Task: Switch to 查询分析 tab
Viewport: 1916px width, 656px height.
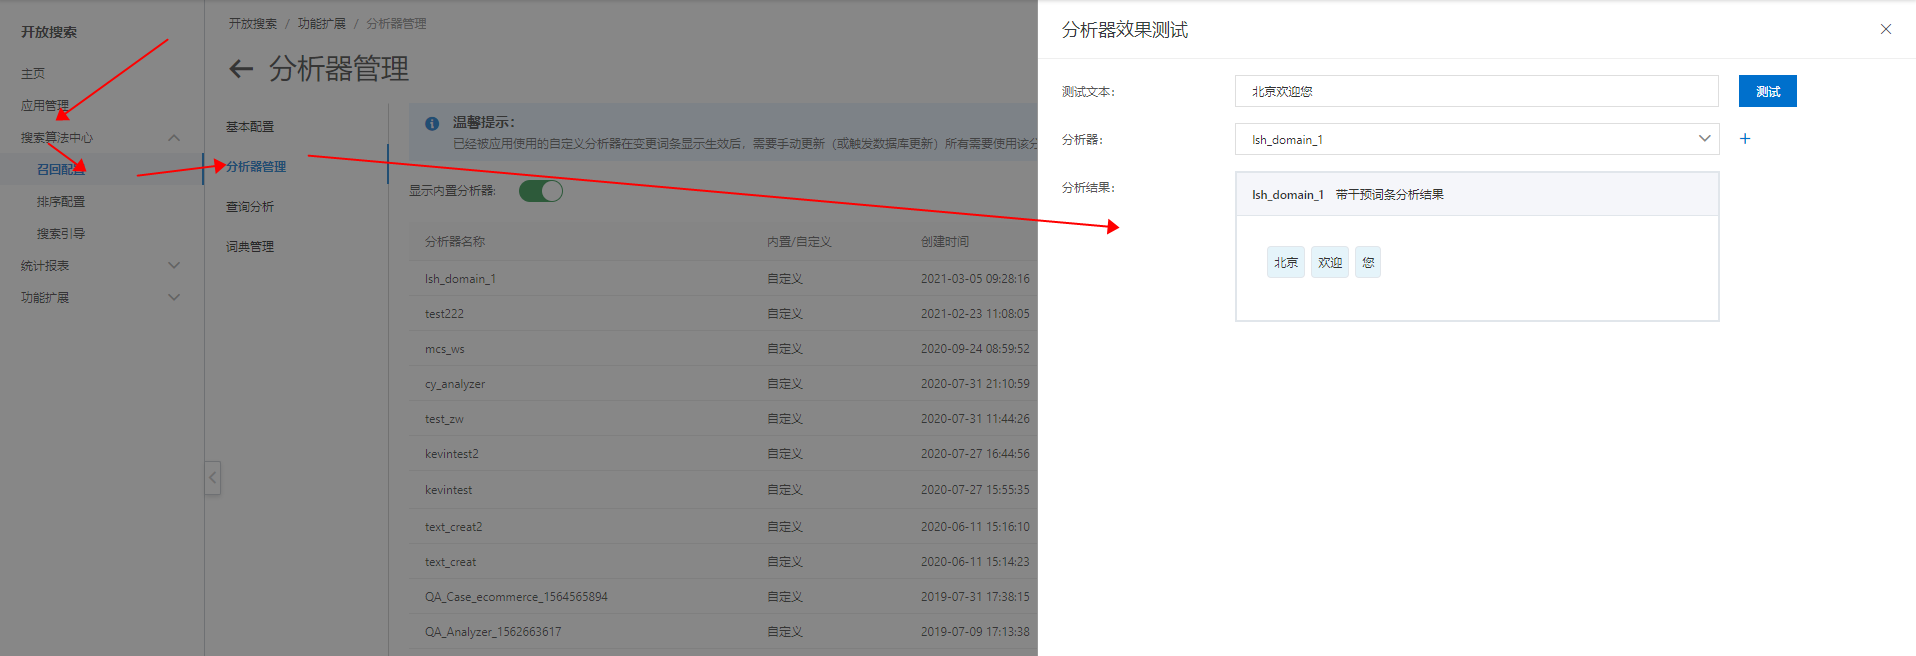Action: pyautogui.click(x=250, y=207)
